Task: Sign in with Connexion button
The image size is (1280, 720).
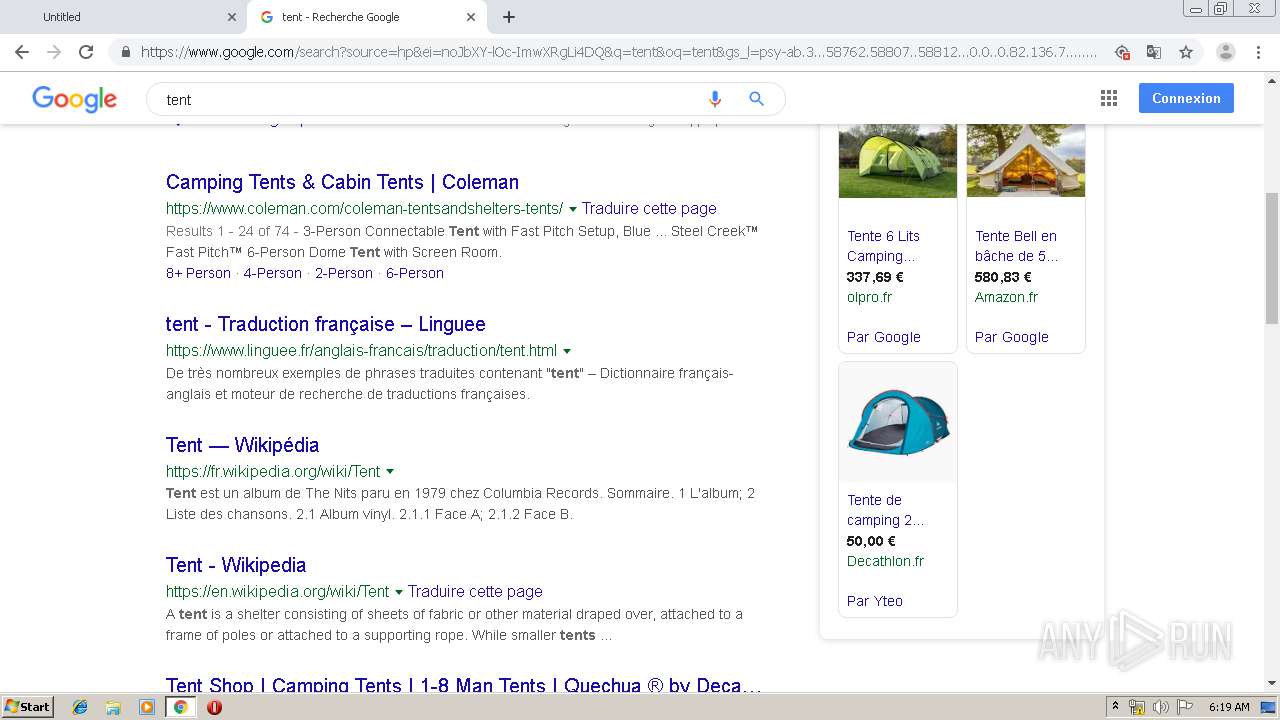Action: [x=1186, y=98]
